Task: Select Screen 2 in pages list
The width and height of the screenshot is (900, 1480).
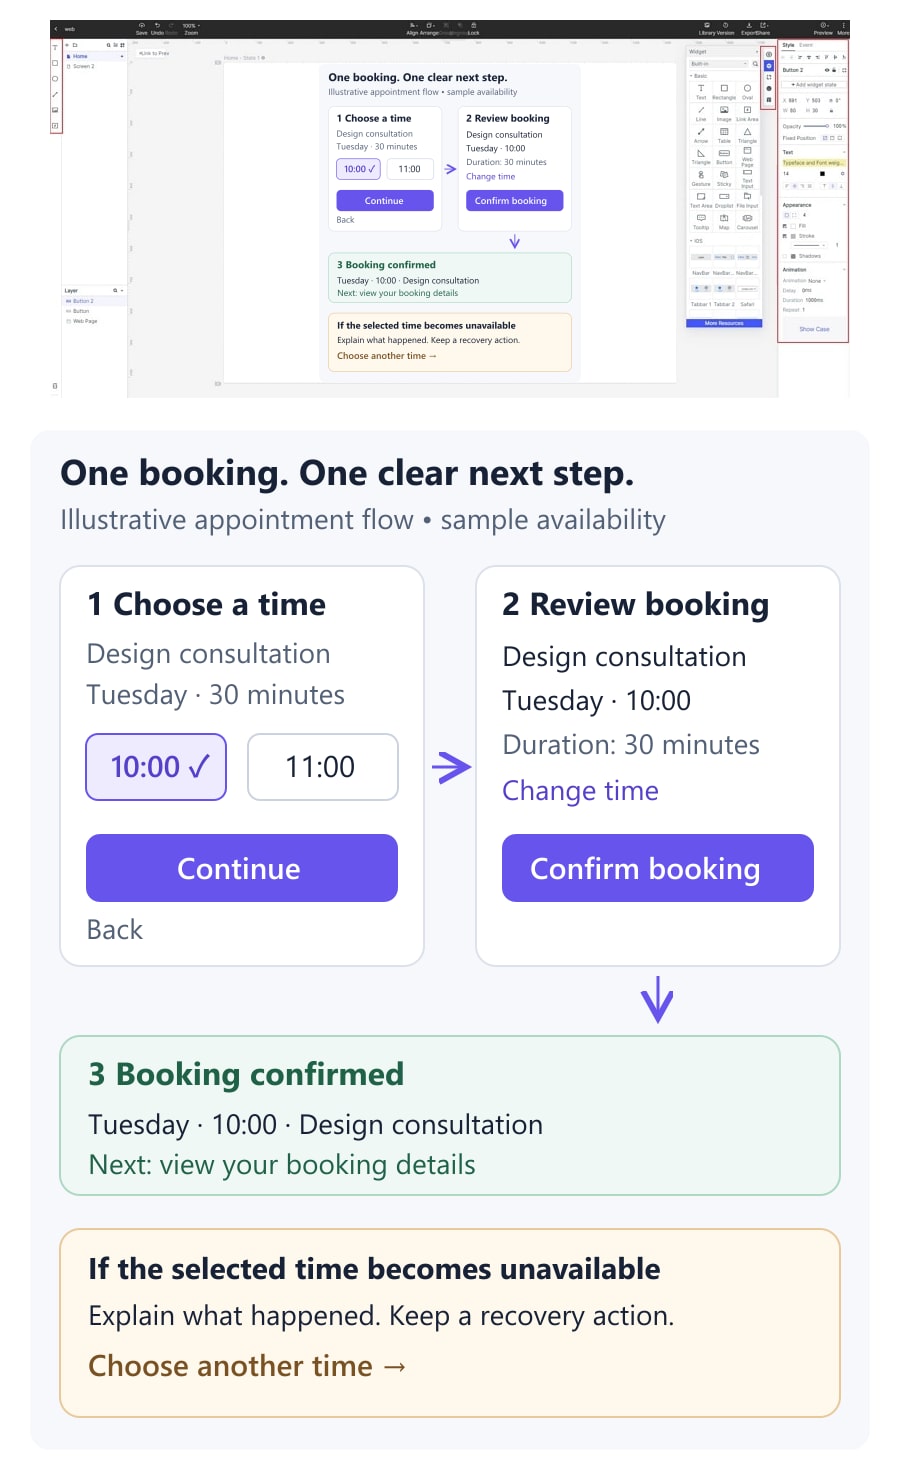Action: coord(84,66)
